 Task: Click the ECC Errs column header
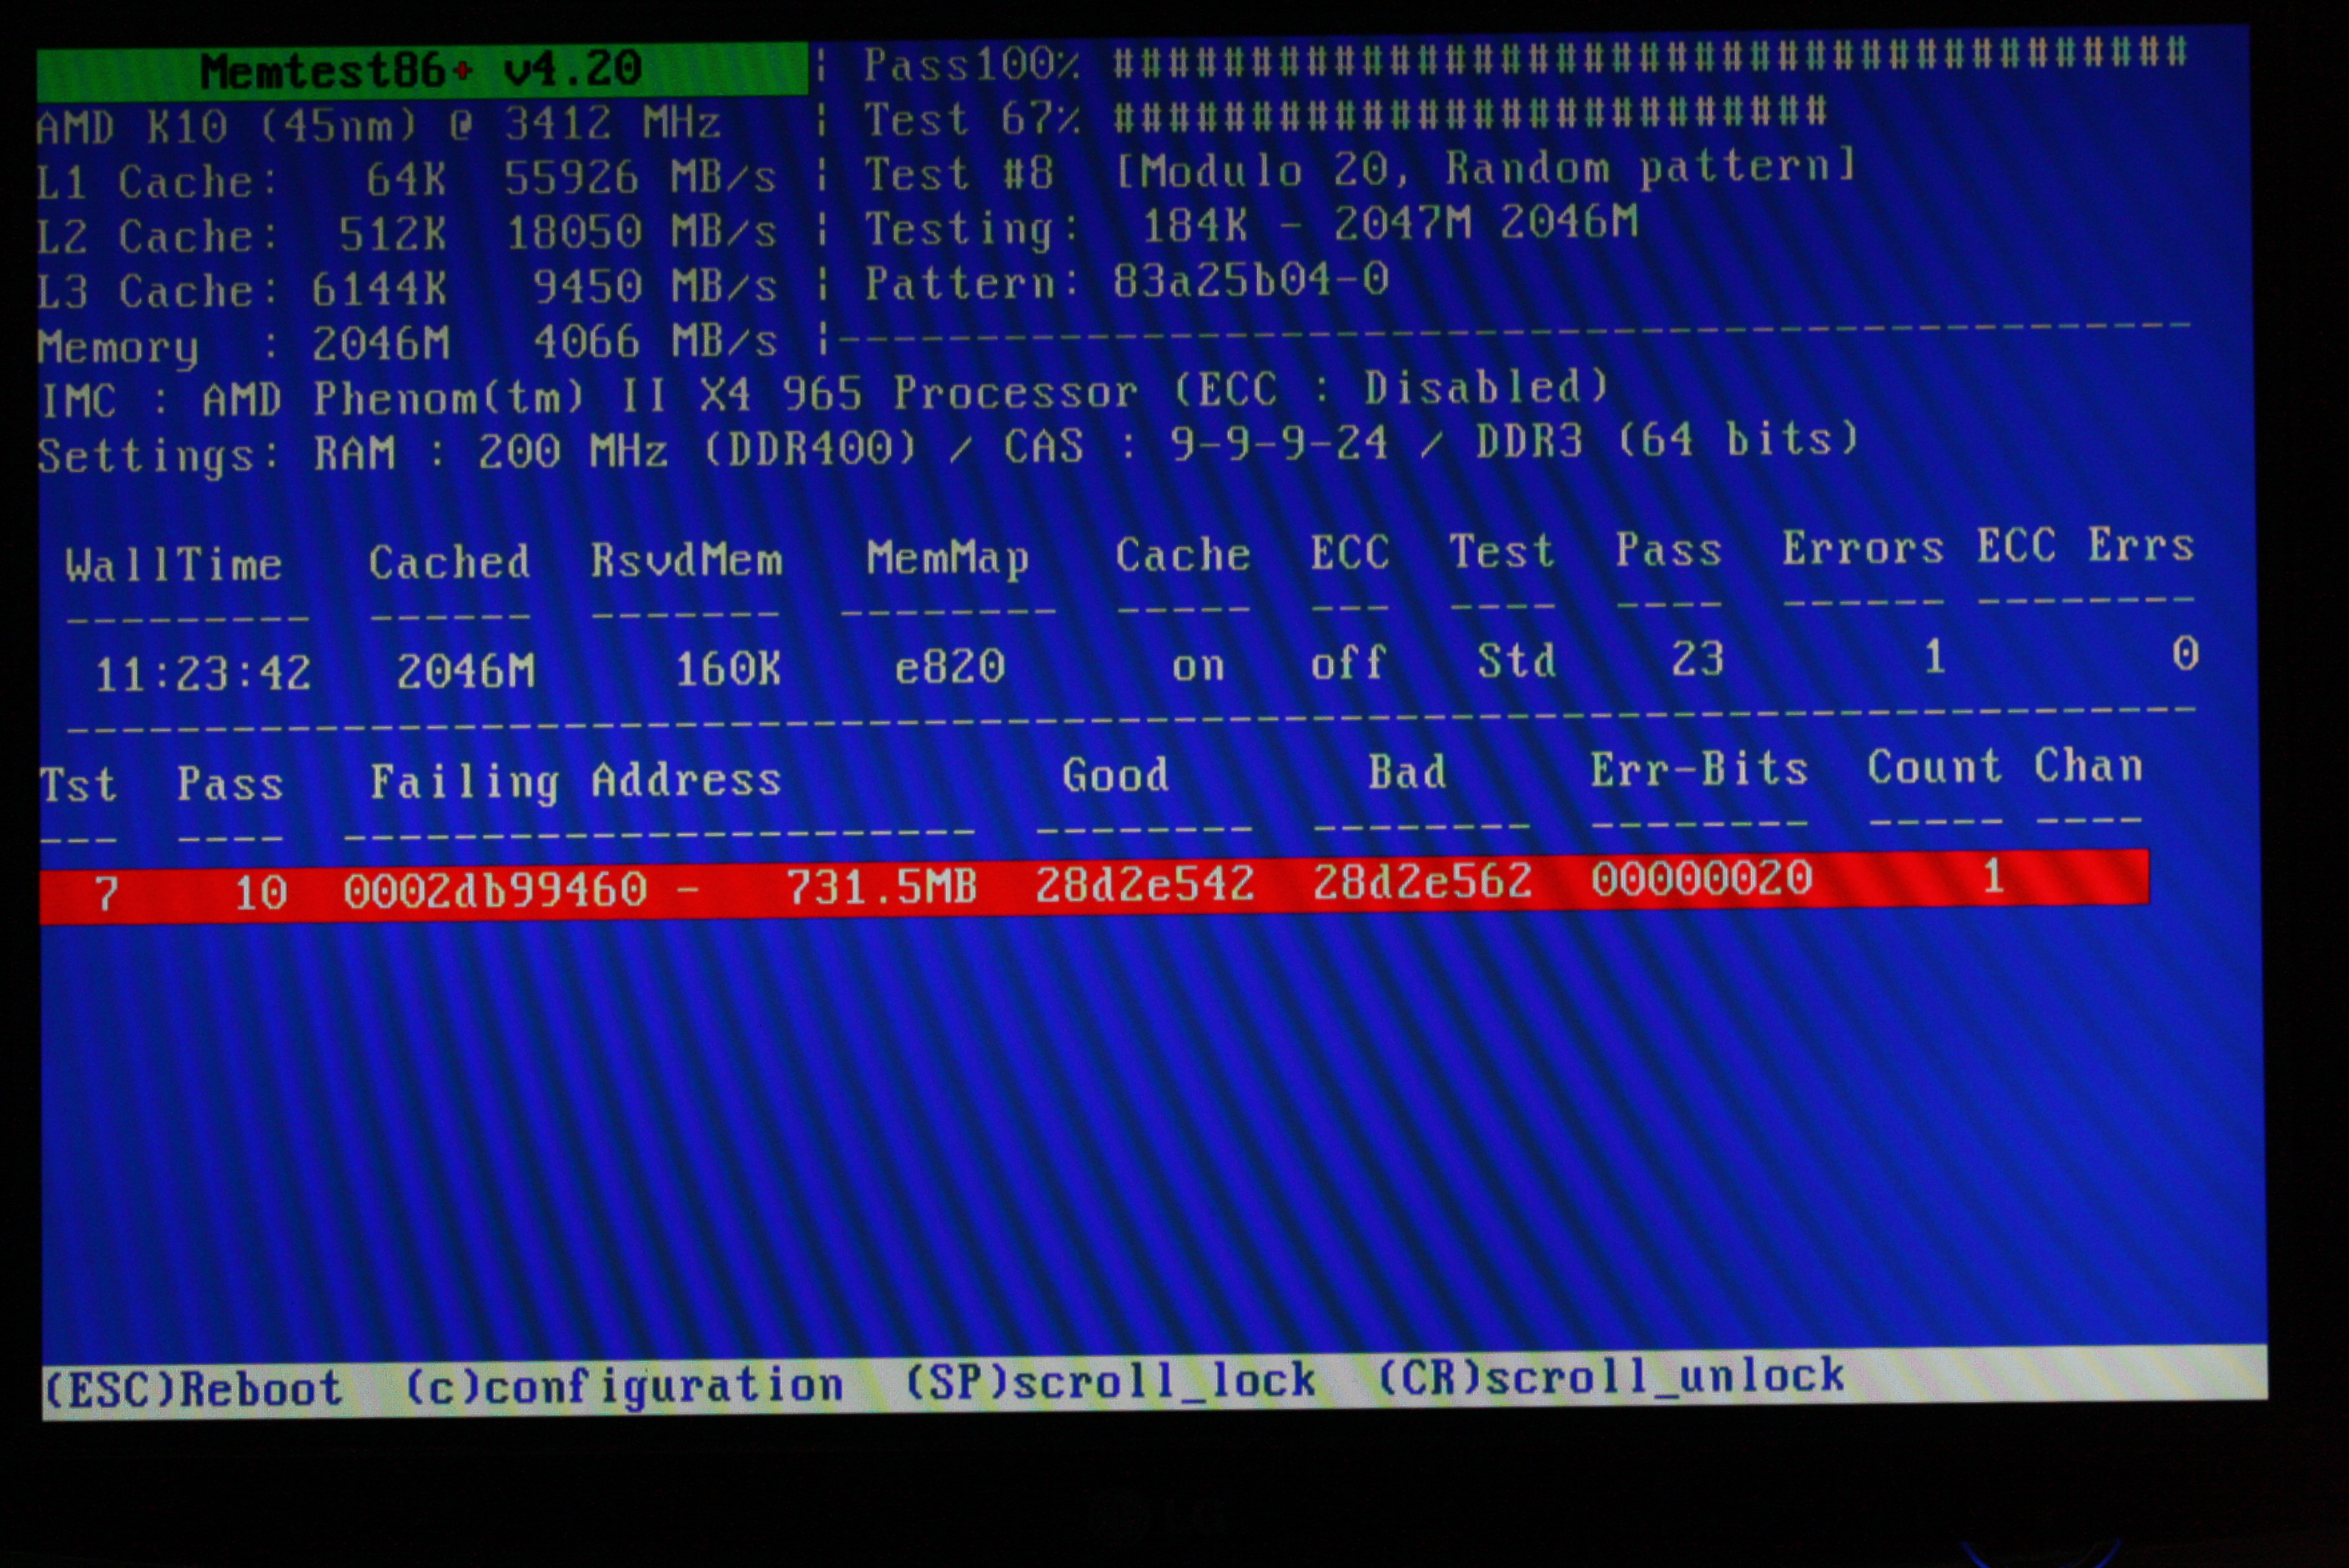pyautogui.click(x=2085, y=546)
